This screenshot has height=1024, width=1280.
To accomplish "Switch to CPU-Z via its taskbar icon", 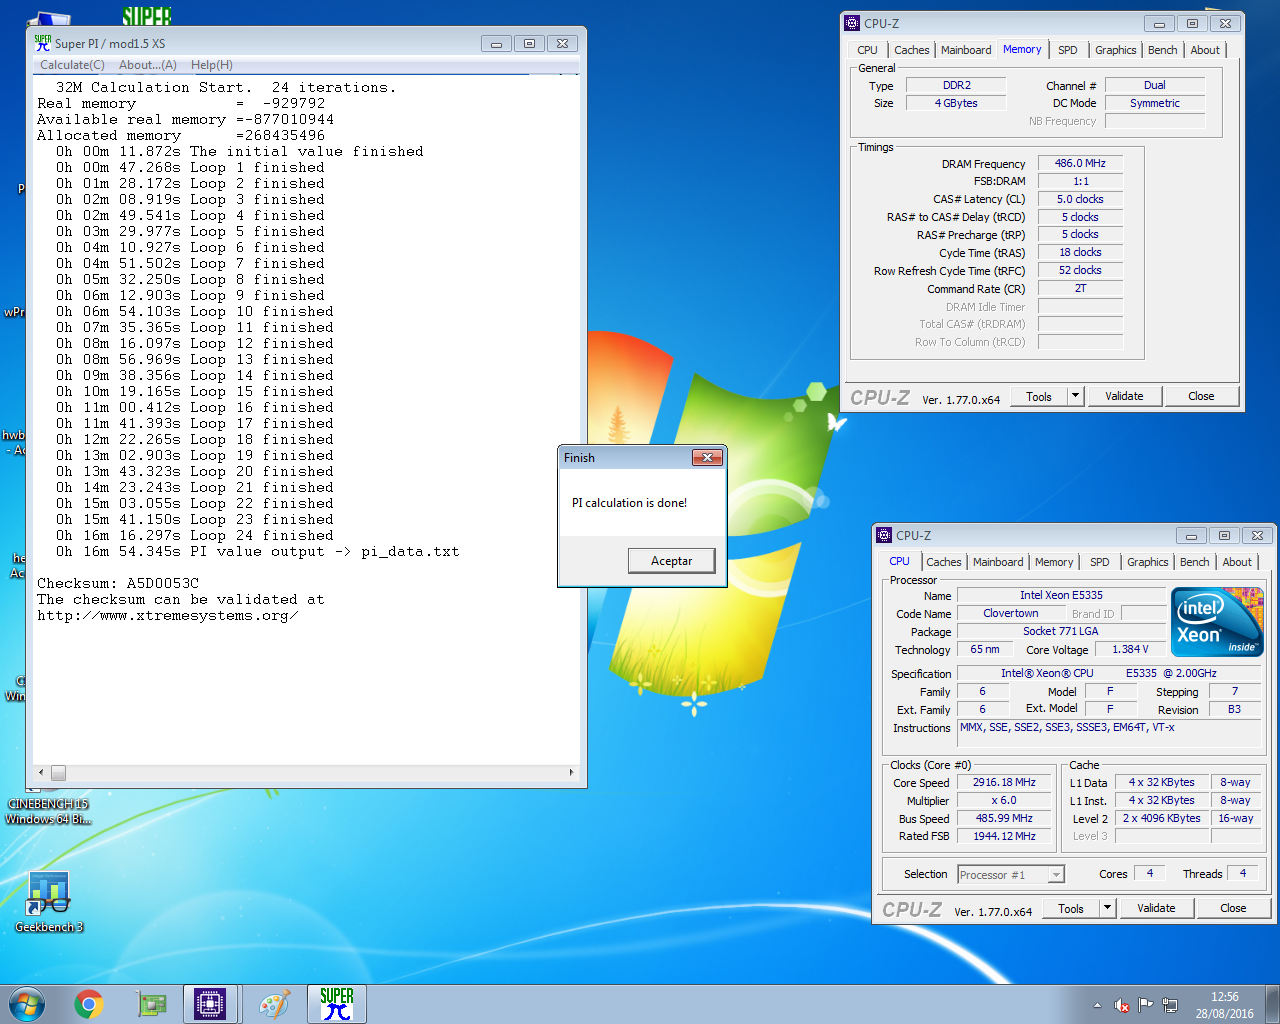I will pos(210,1004).
